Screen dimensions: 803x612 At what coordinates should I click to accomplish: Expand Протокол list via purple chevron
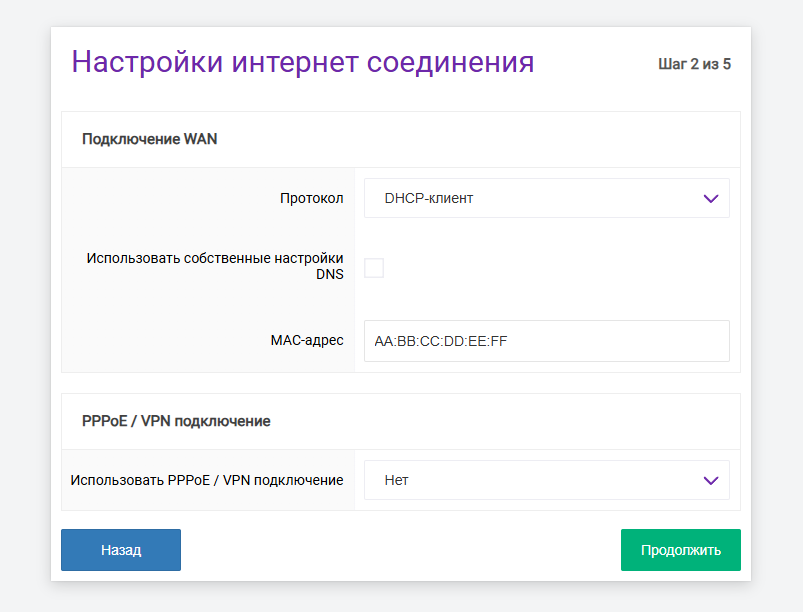711,198
